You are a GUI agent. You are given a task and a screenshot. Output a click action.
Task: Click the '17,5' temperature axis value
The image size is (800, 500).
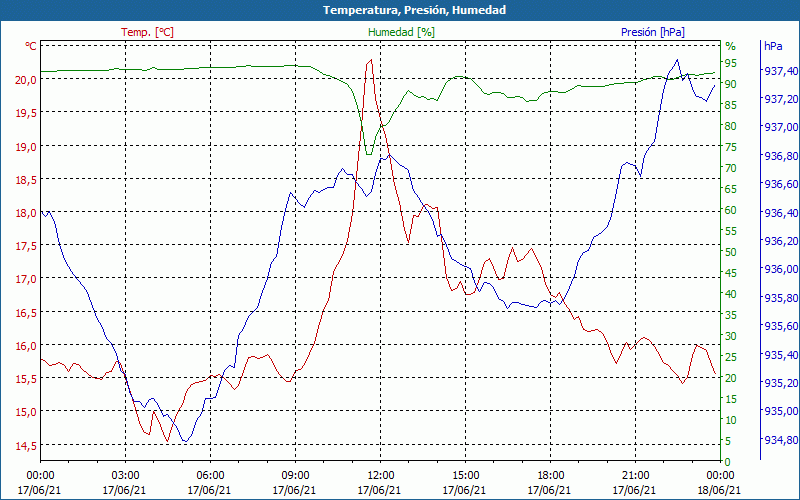26,246
